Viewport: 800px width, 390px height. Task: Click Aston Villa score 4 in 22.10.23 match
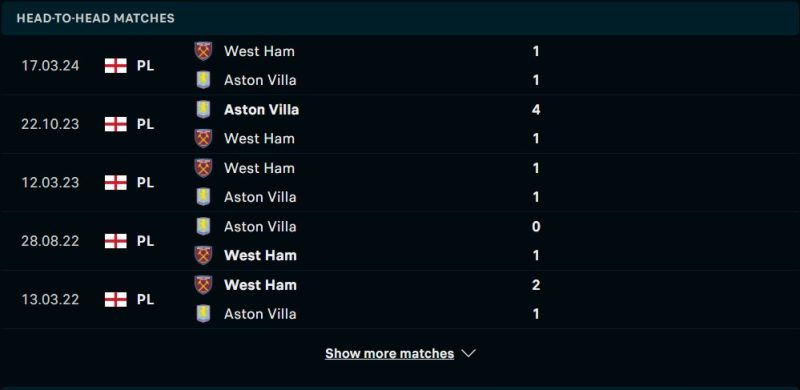click(x=536, y=110)
